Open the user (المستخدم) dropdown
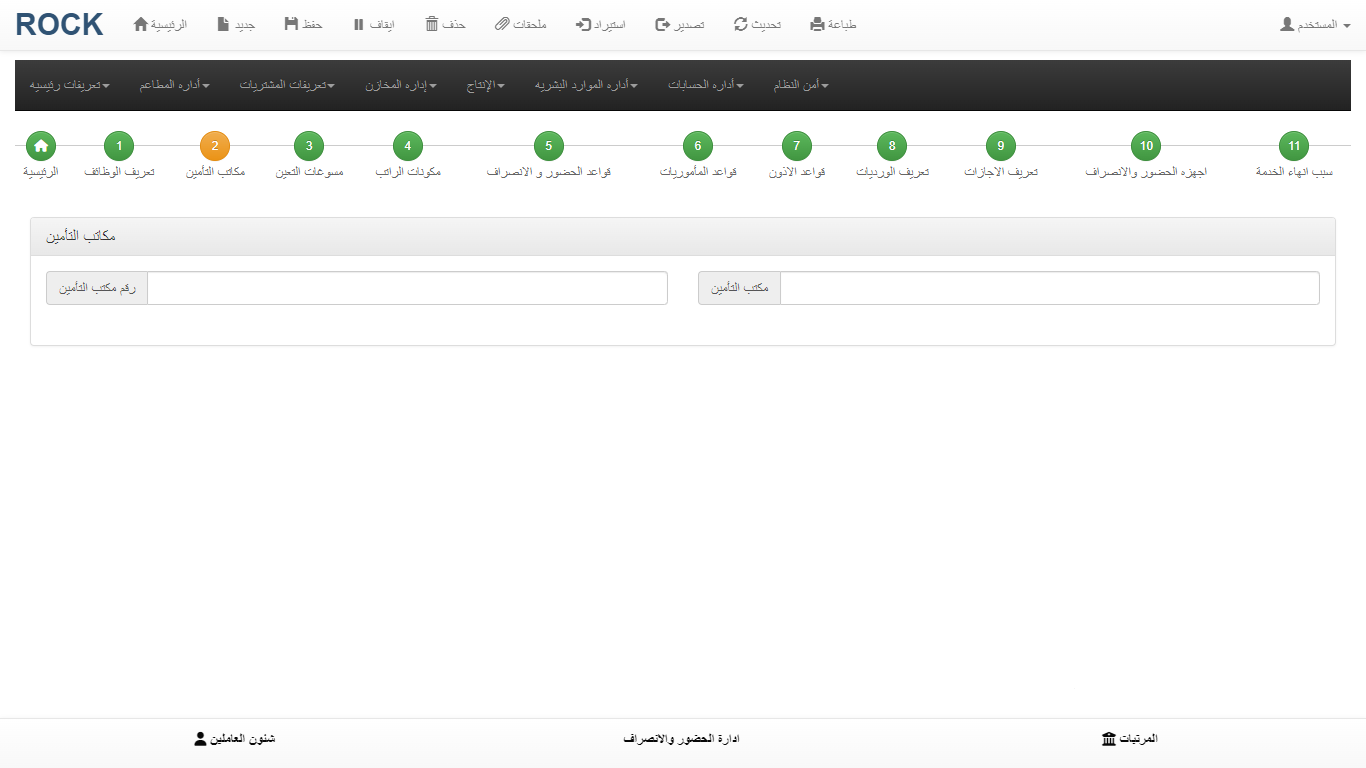 [1315, 24]
